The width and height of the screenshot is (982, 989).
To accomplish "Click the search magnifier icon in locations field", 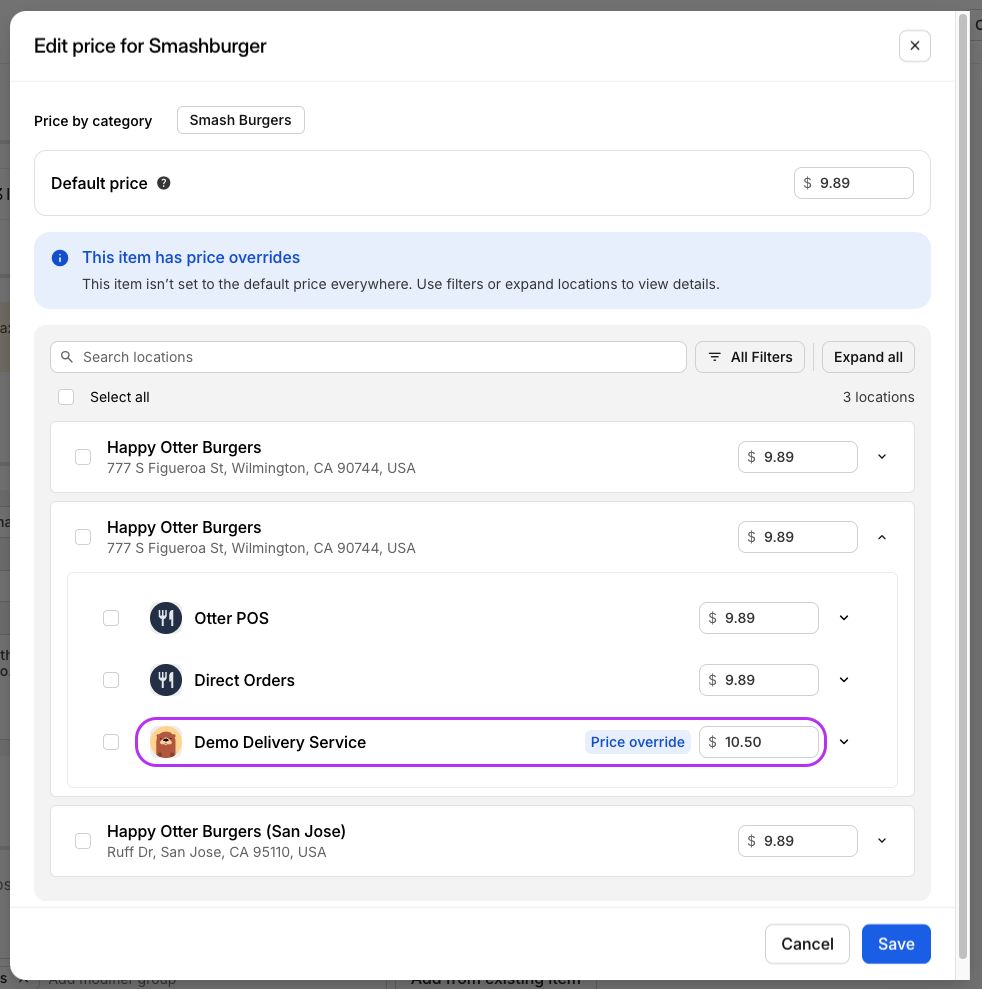I will (x=67, y=357).
